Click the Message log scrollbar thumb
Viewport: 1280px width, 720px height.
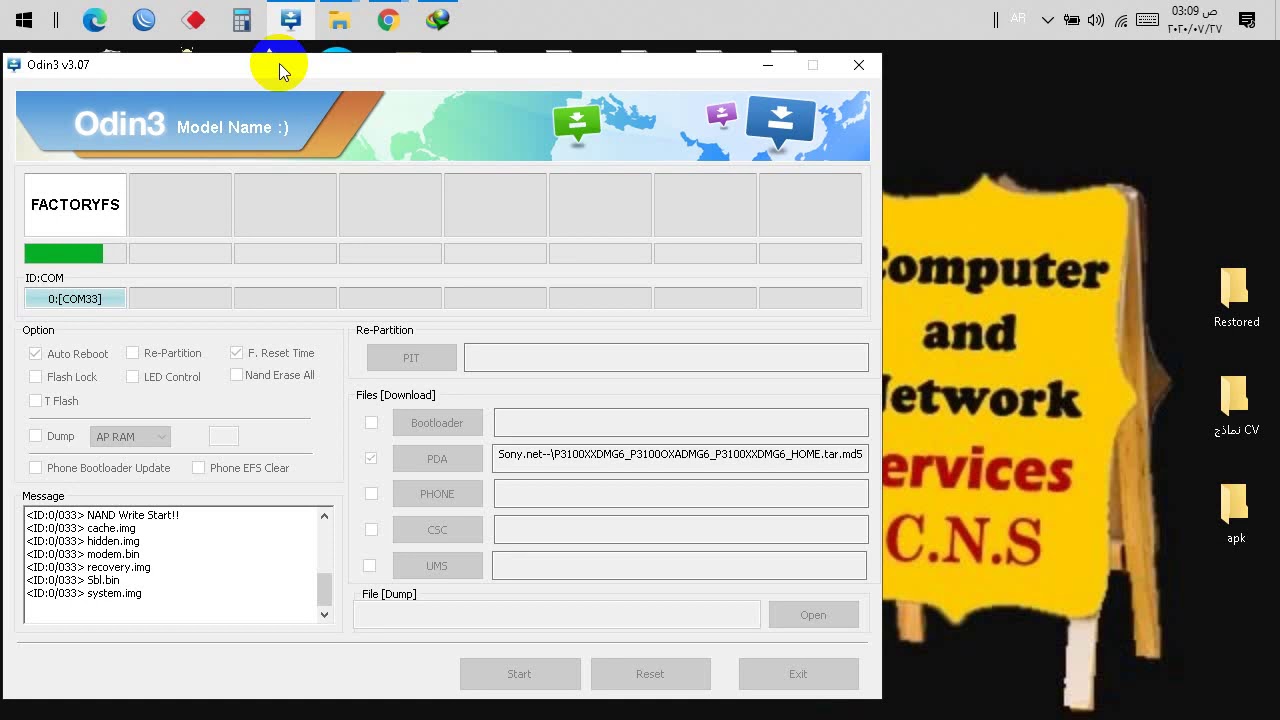tap(324, 588)
